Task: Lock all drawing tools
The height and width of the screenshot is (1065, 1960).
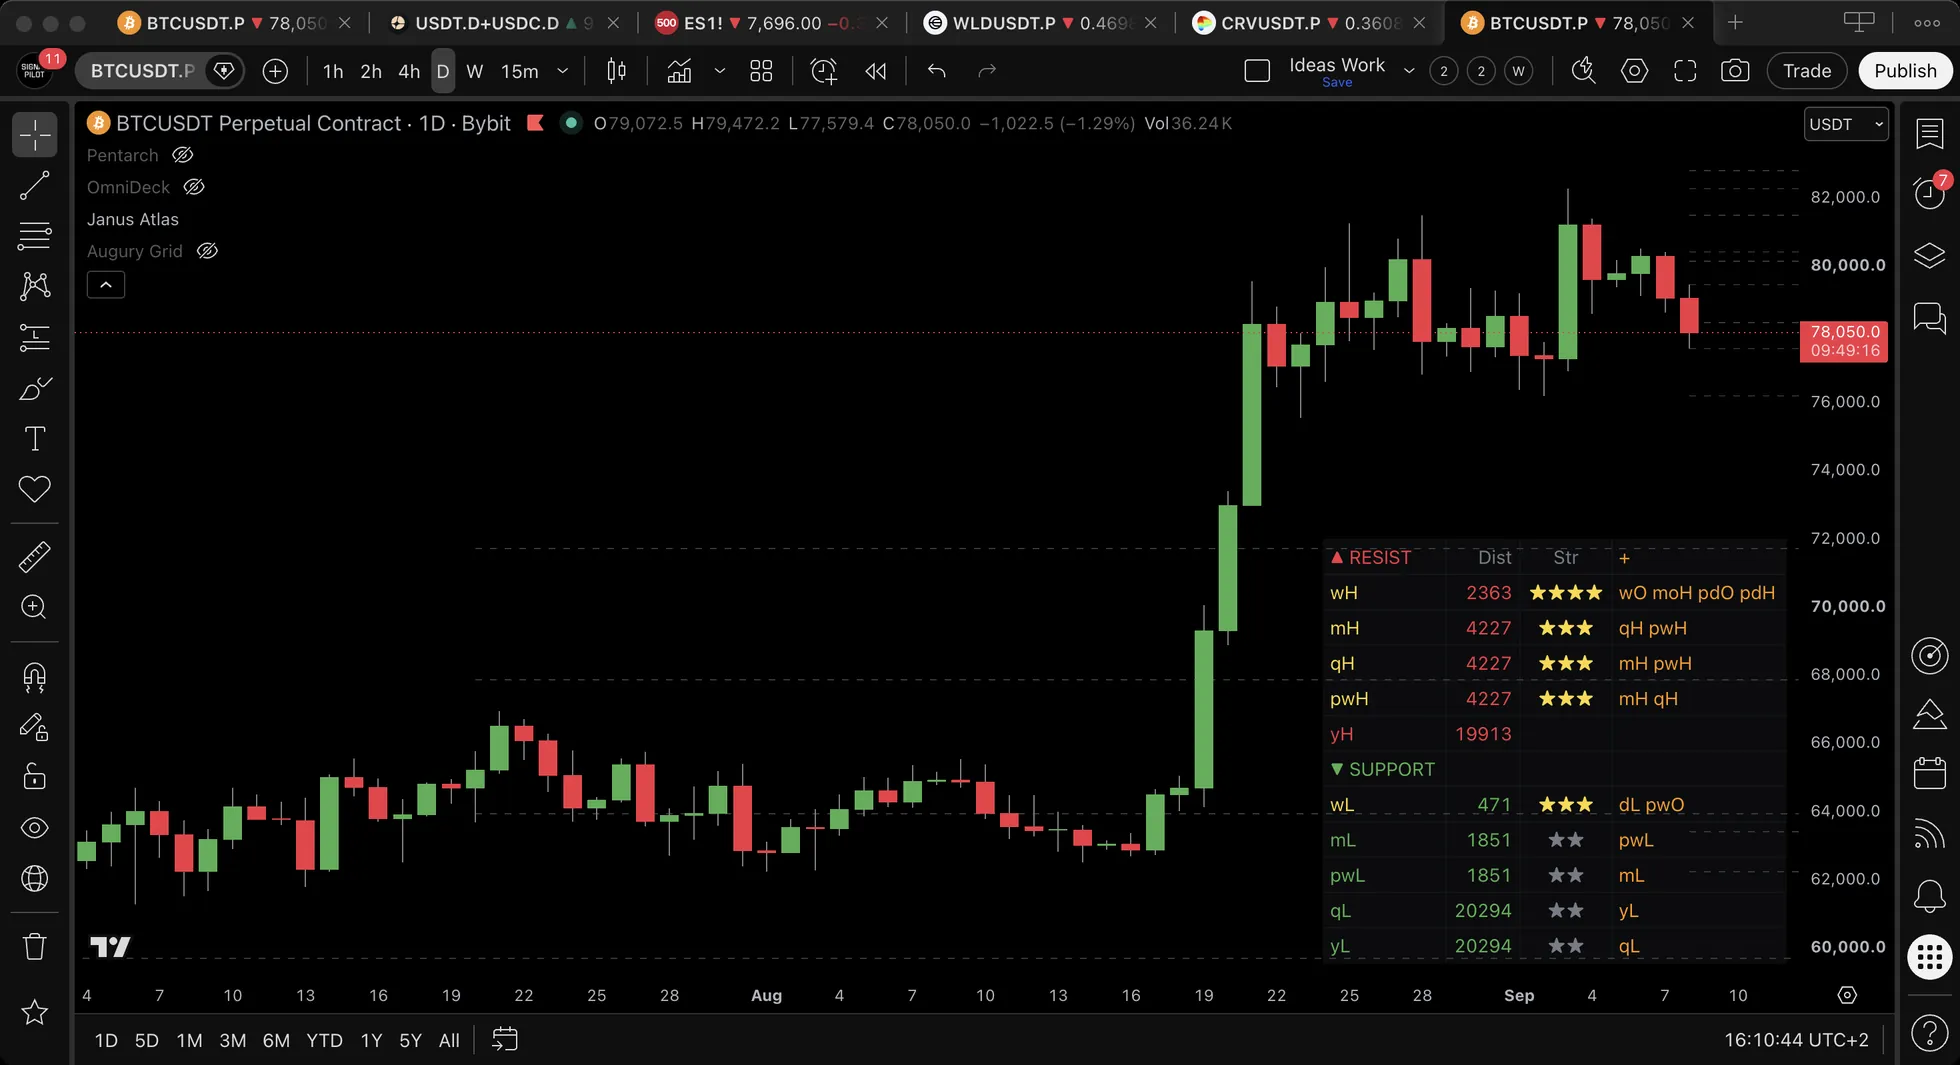Action: pyautogui.click(x=34, y=776)
